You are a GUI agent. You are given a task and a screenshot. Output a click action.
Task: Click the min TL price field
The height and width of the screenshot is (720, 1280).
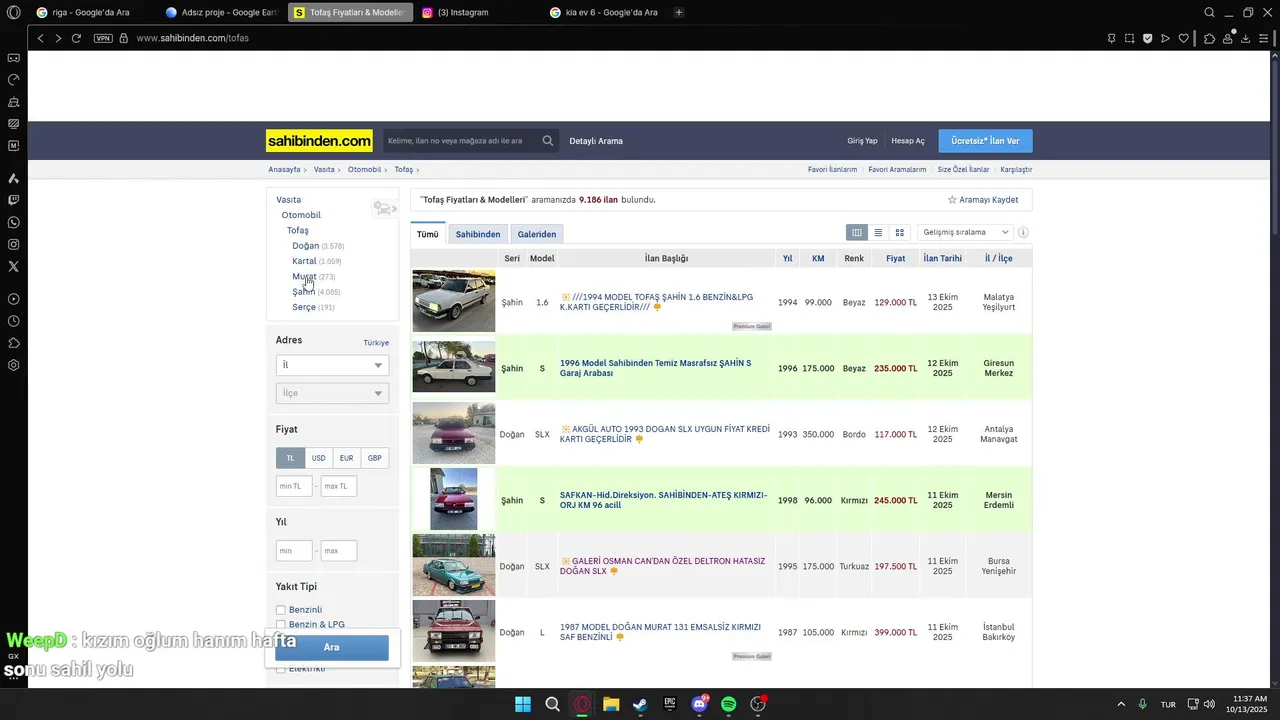[294, 486]
